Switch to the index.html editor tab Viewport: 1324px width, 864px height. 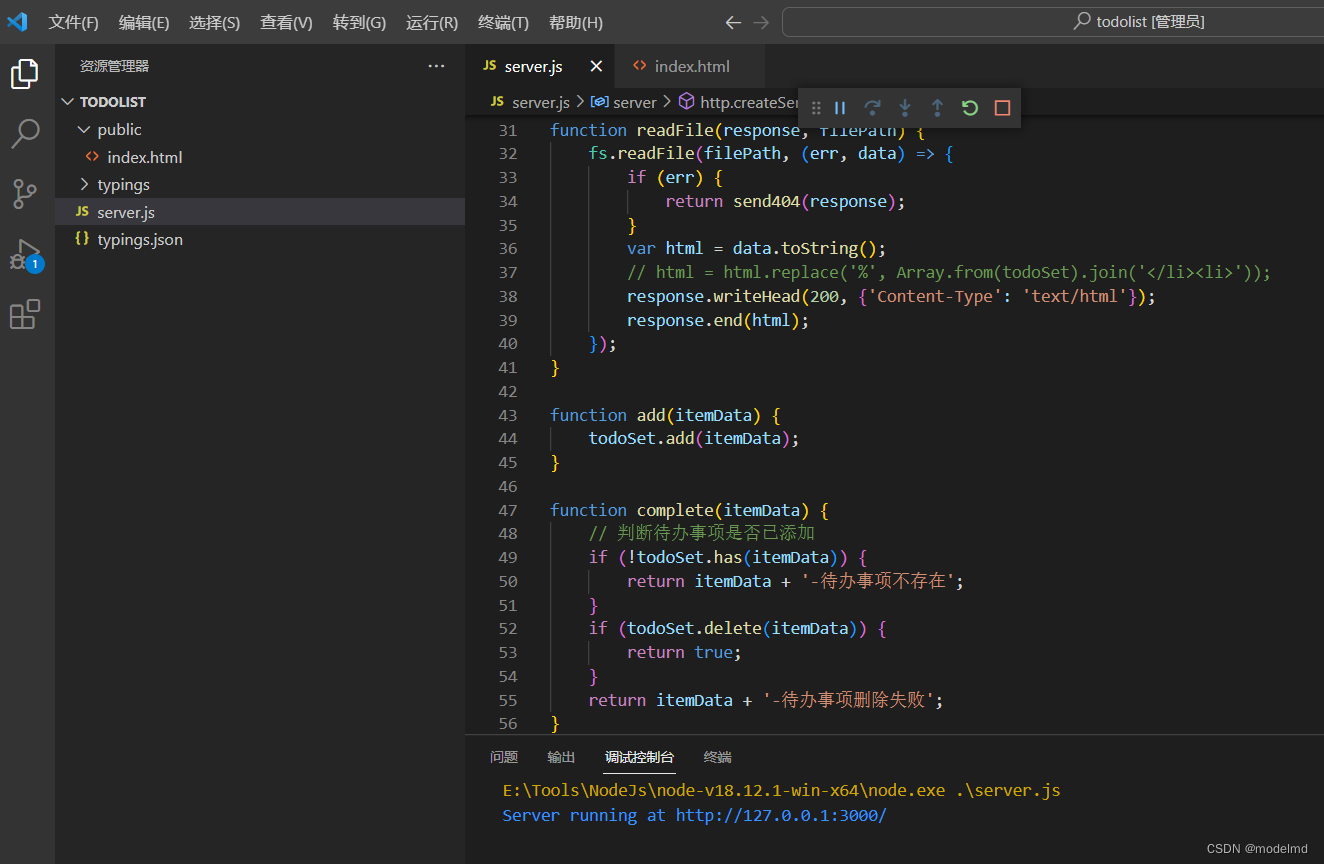tap(690, 66)
